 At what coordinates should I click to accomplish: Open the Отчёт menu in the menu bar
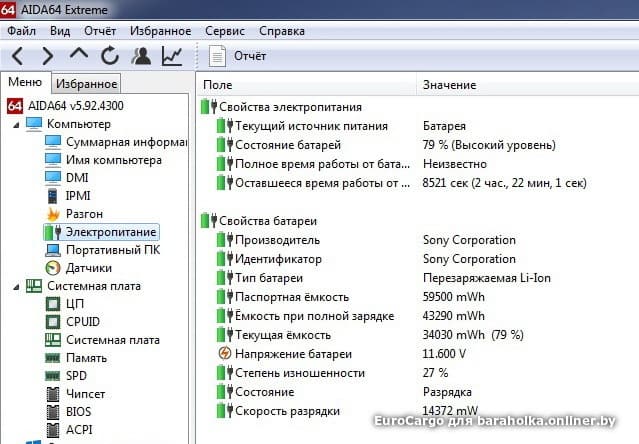100,31
